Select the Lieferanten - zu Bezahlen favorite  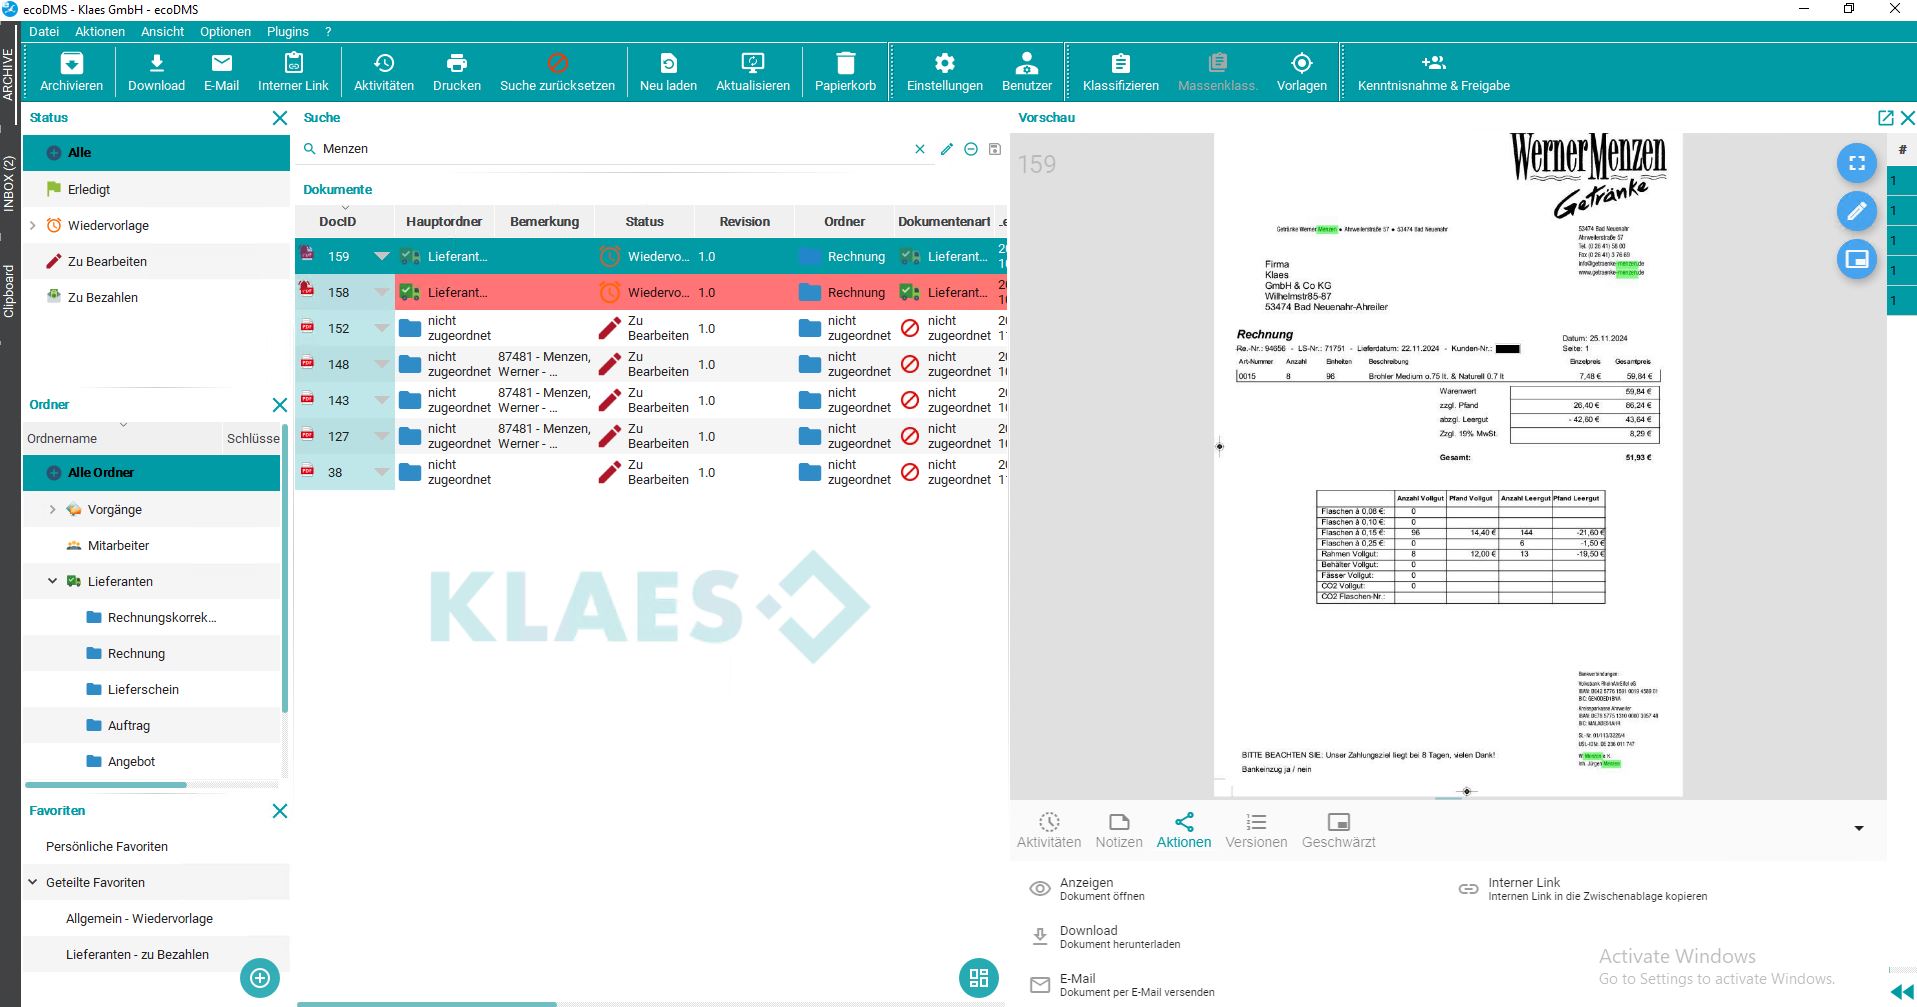136,954
